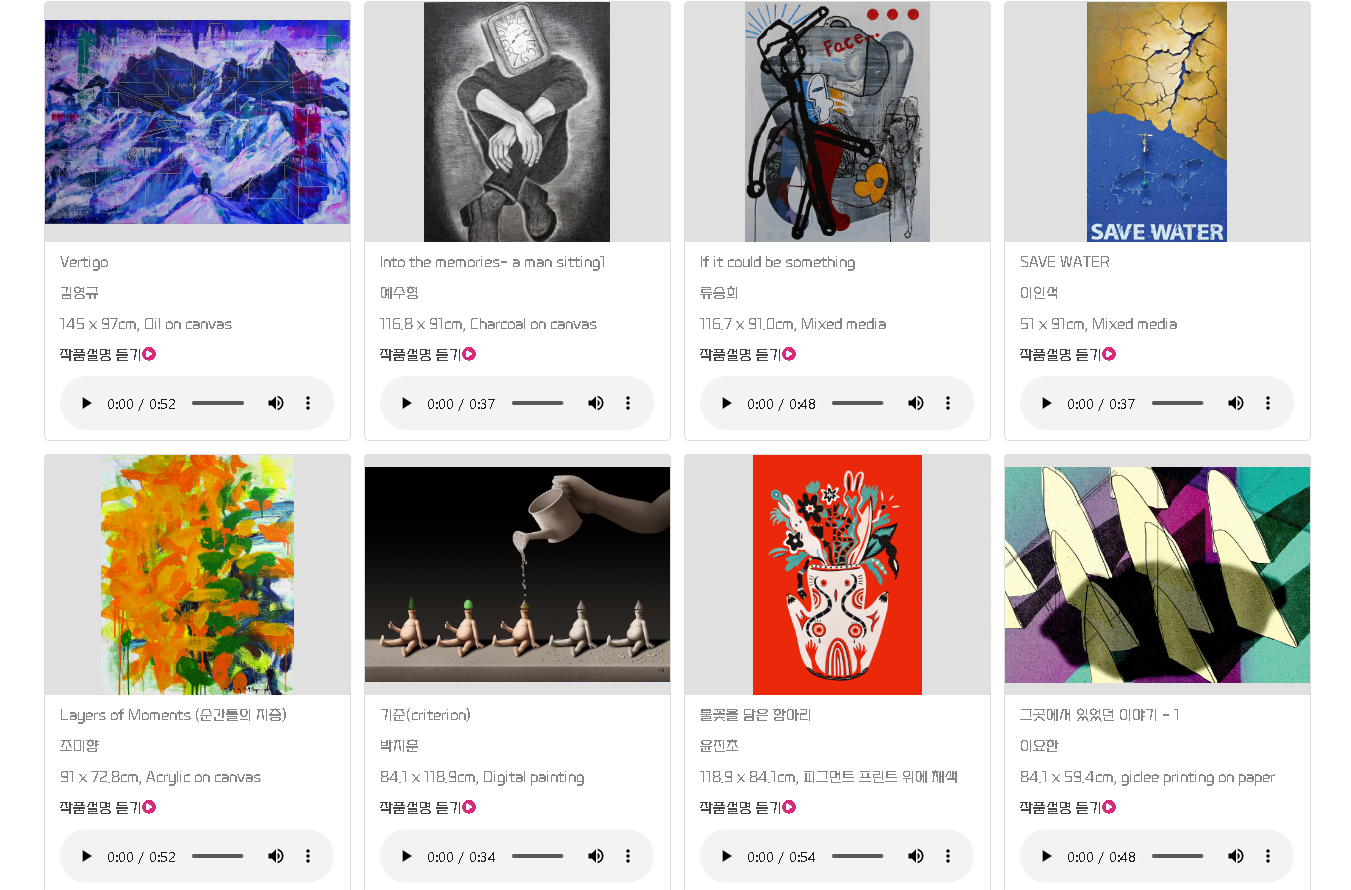Mute the 기준(criterion) audio player
The height and width of the screenshot is (890, 1351).
596,856
